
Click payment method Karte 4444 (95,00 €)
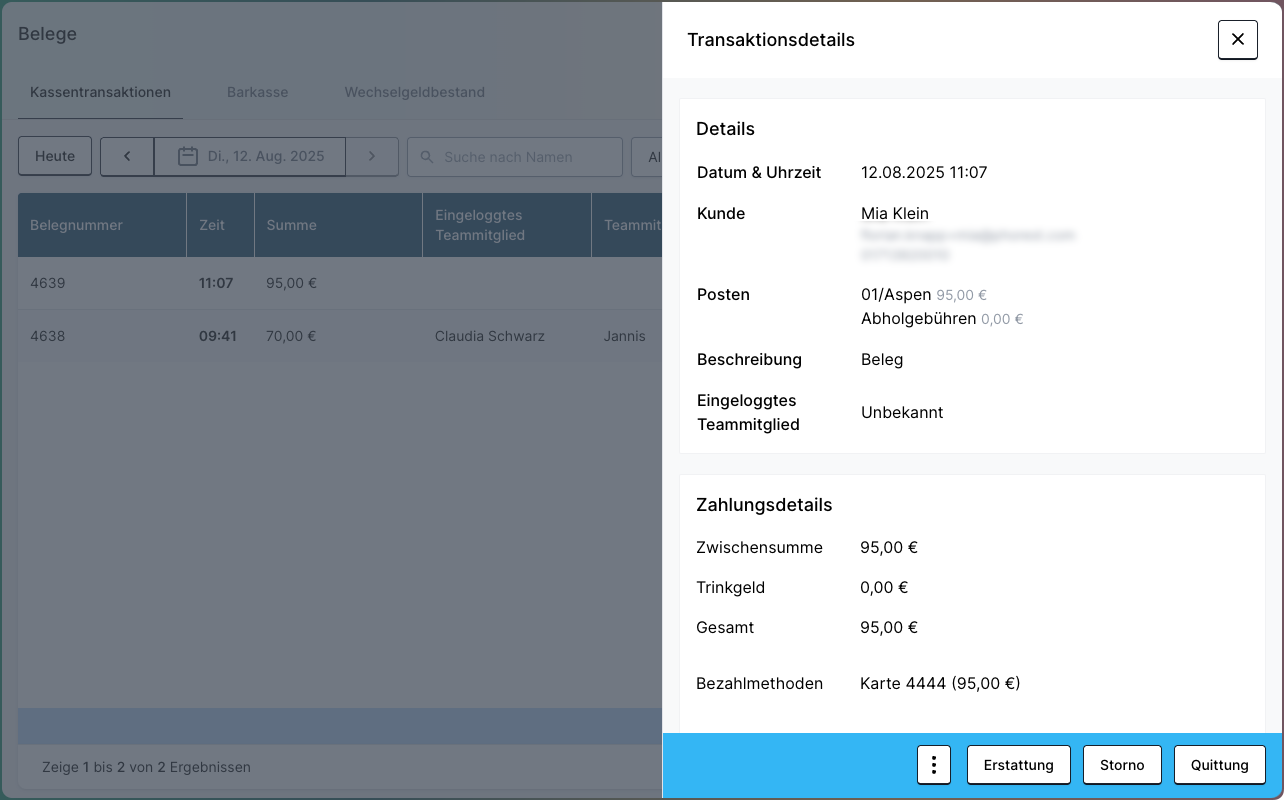point(940,684)
